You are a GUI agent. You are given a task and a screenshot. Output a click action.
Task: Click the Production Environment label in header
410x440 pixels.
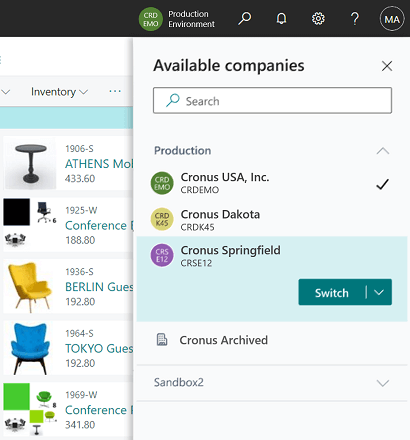(191, 19)
